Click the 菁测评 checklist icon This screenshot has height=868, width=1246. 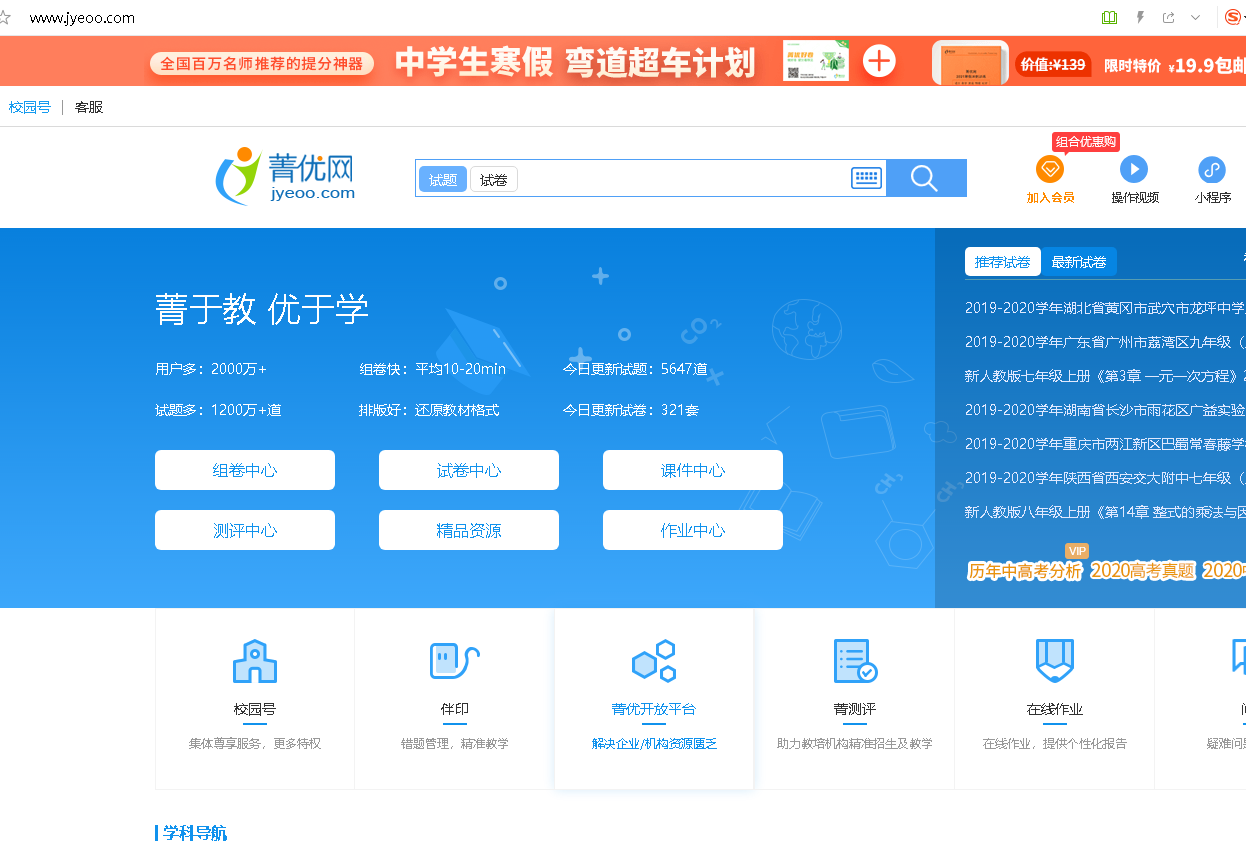[x=855, y=661]
